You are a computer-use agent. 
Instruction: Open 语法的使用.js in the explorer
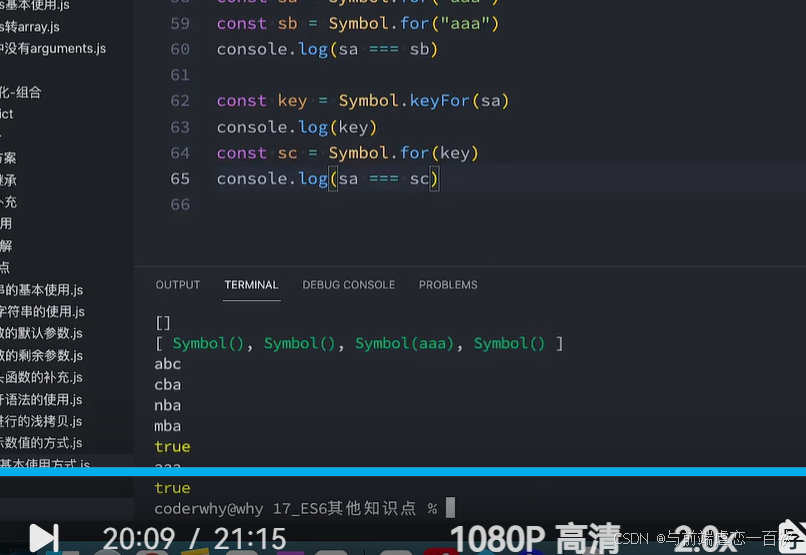42,399
